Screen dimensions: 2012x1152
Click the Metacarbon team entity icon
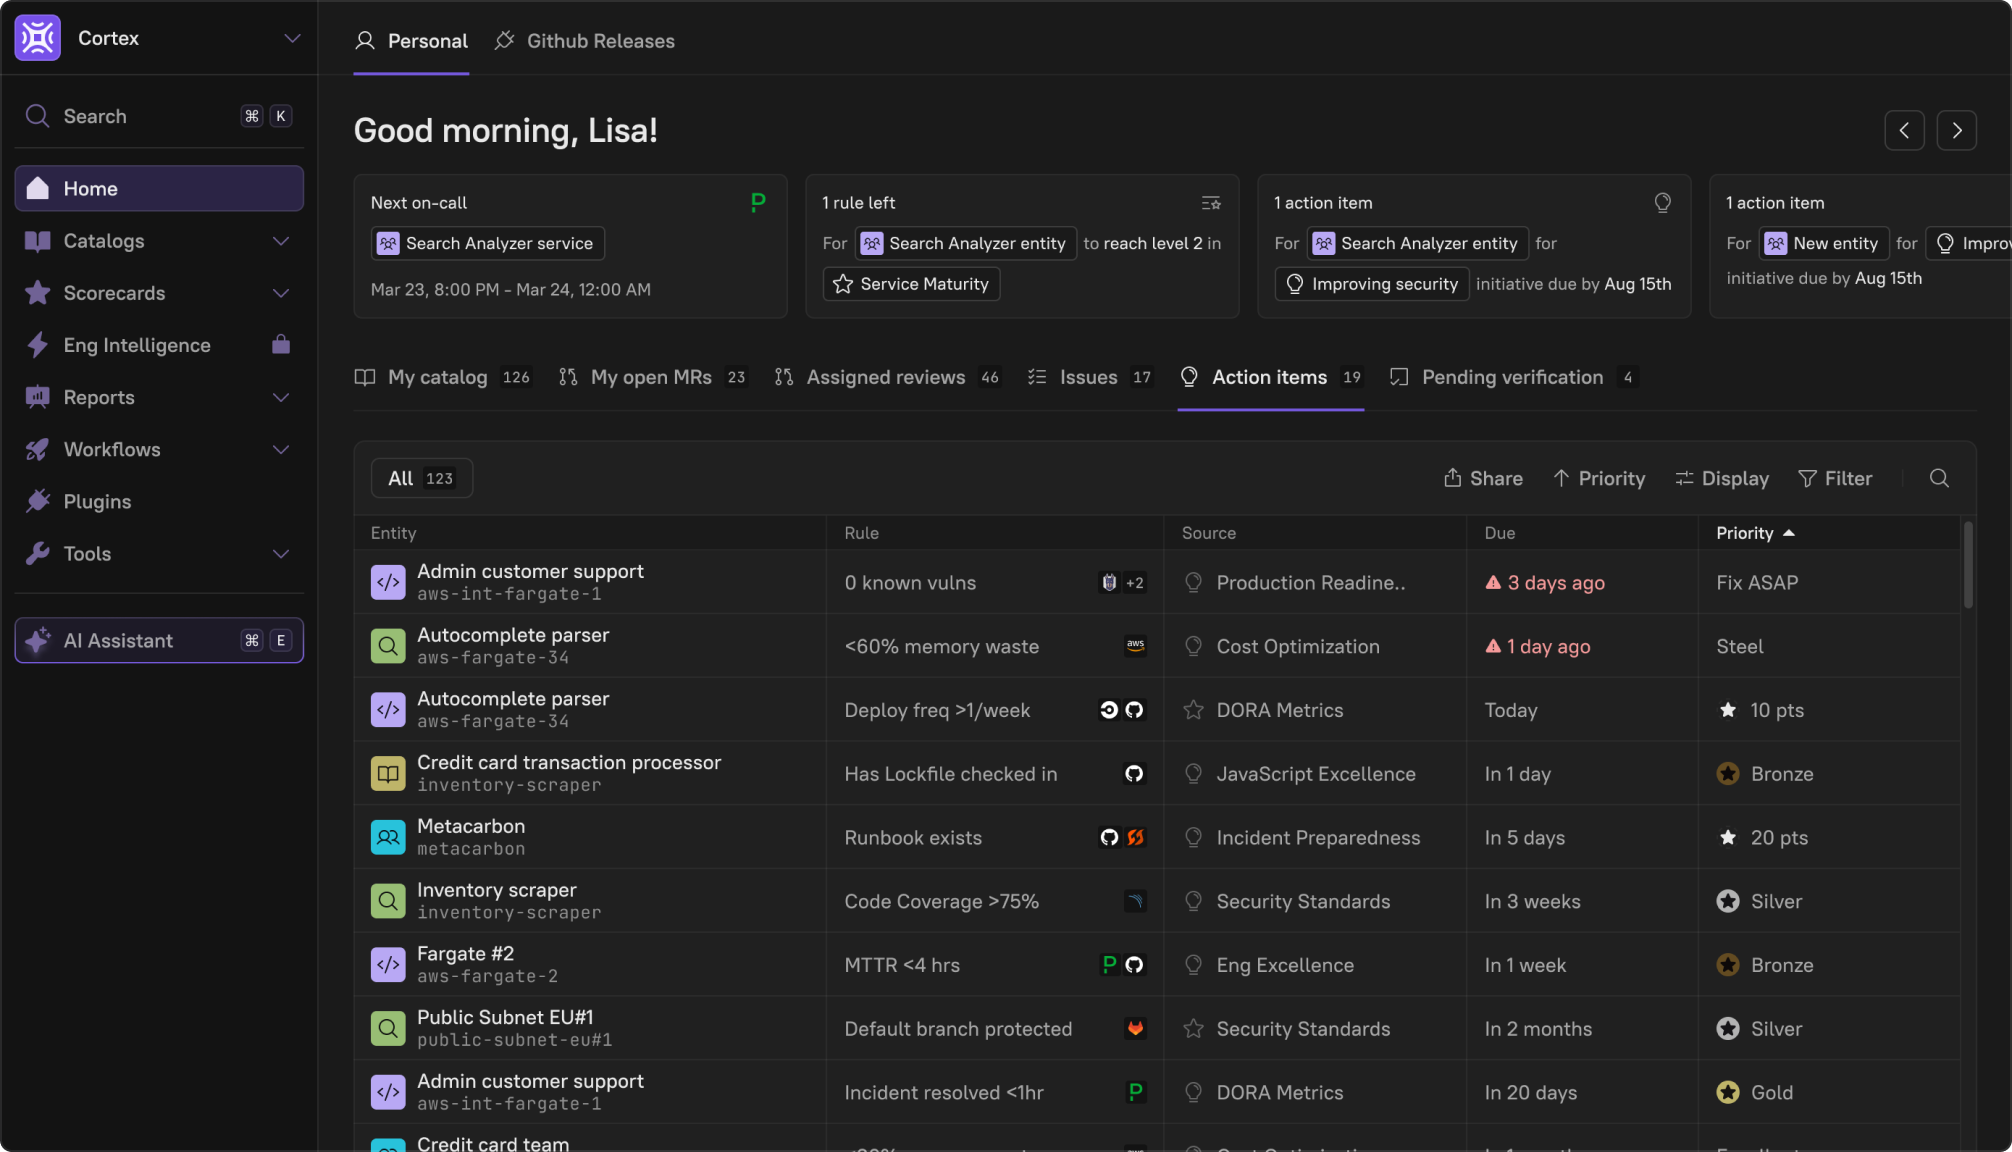tap(388, 837)
